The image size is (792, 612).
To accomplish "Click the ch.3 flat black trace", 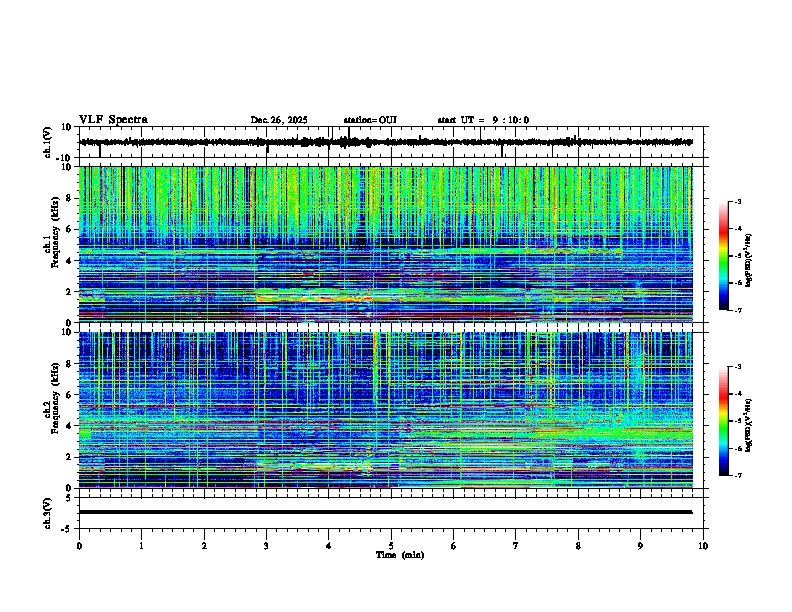I will click(x=385, y=512).
